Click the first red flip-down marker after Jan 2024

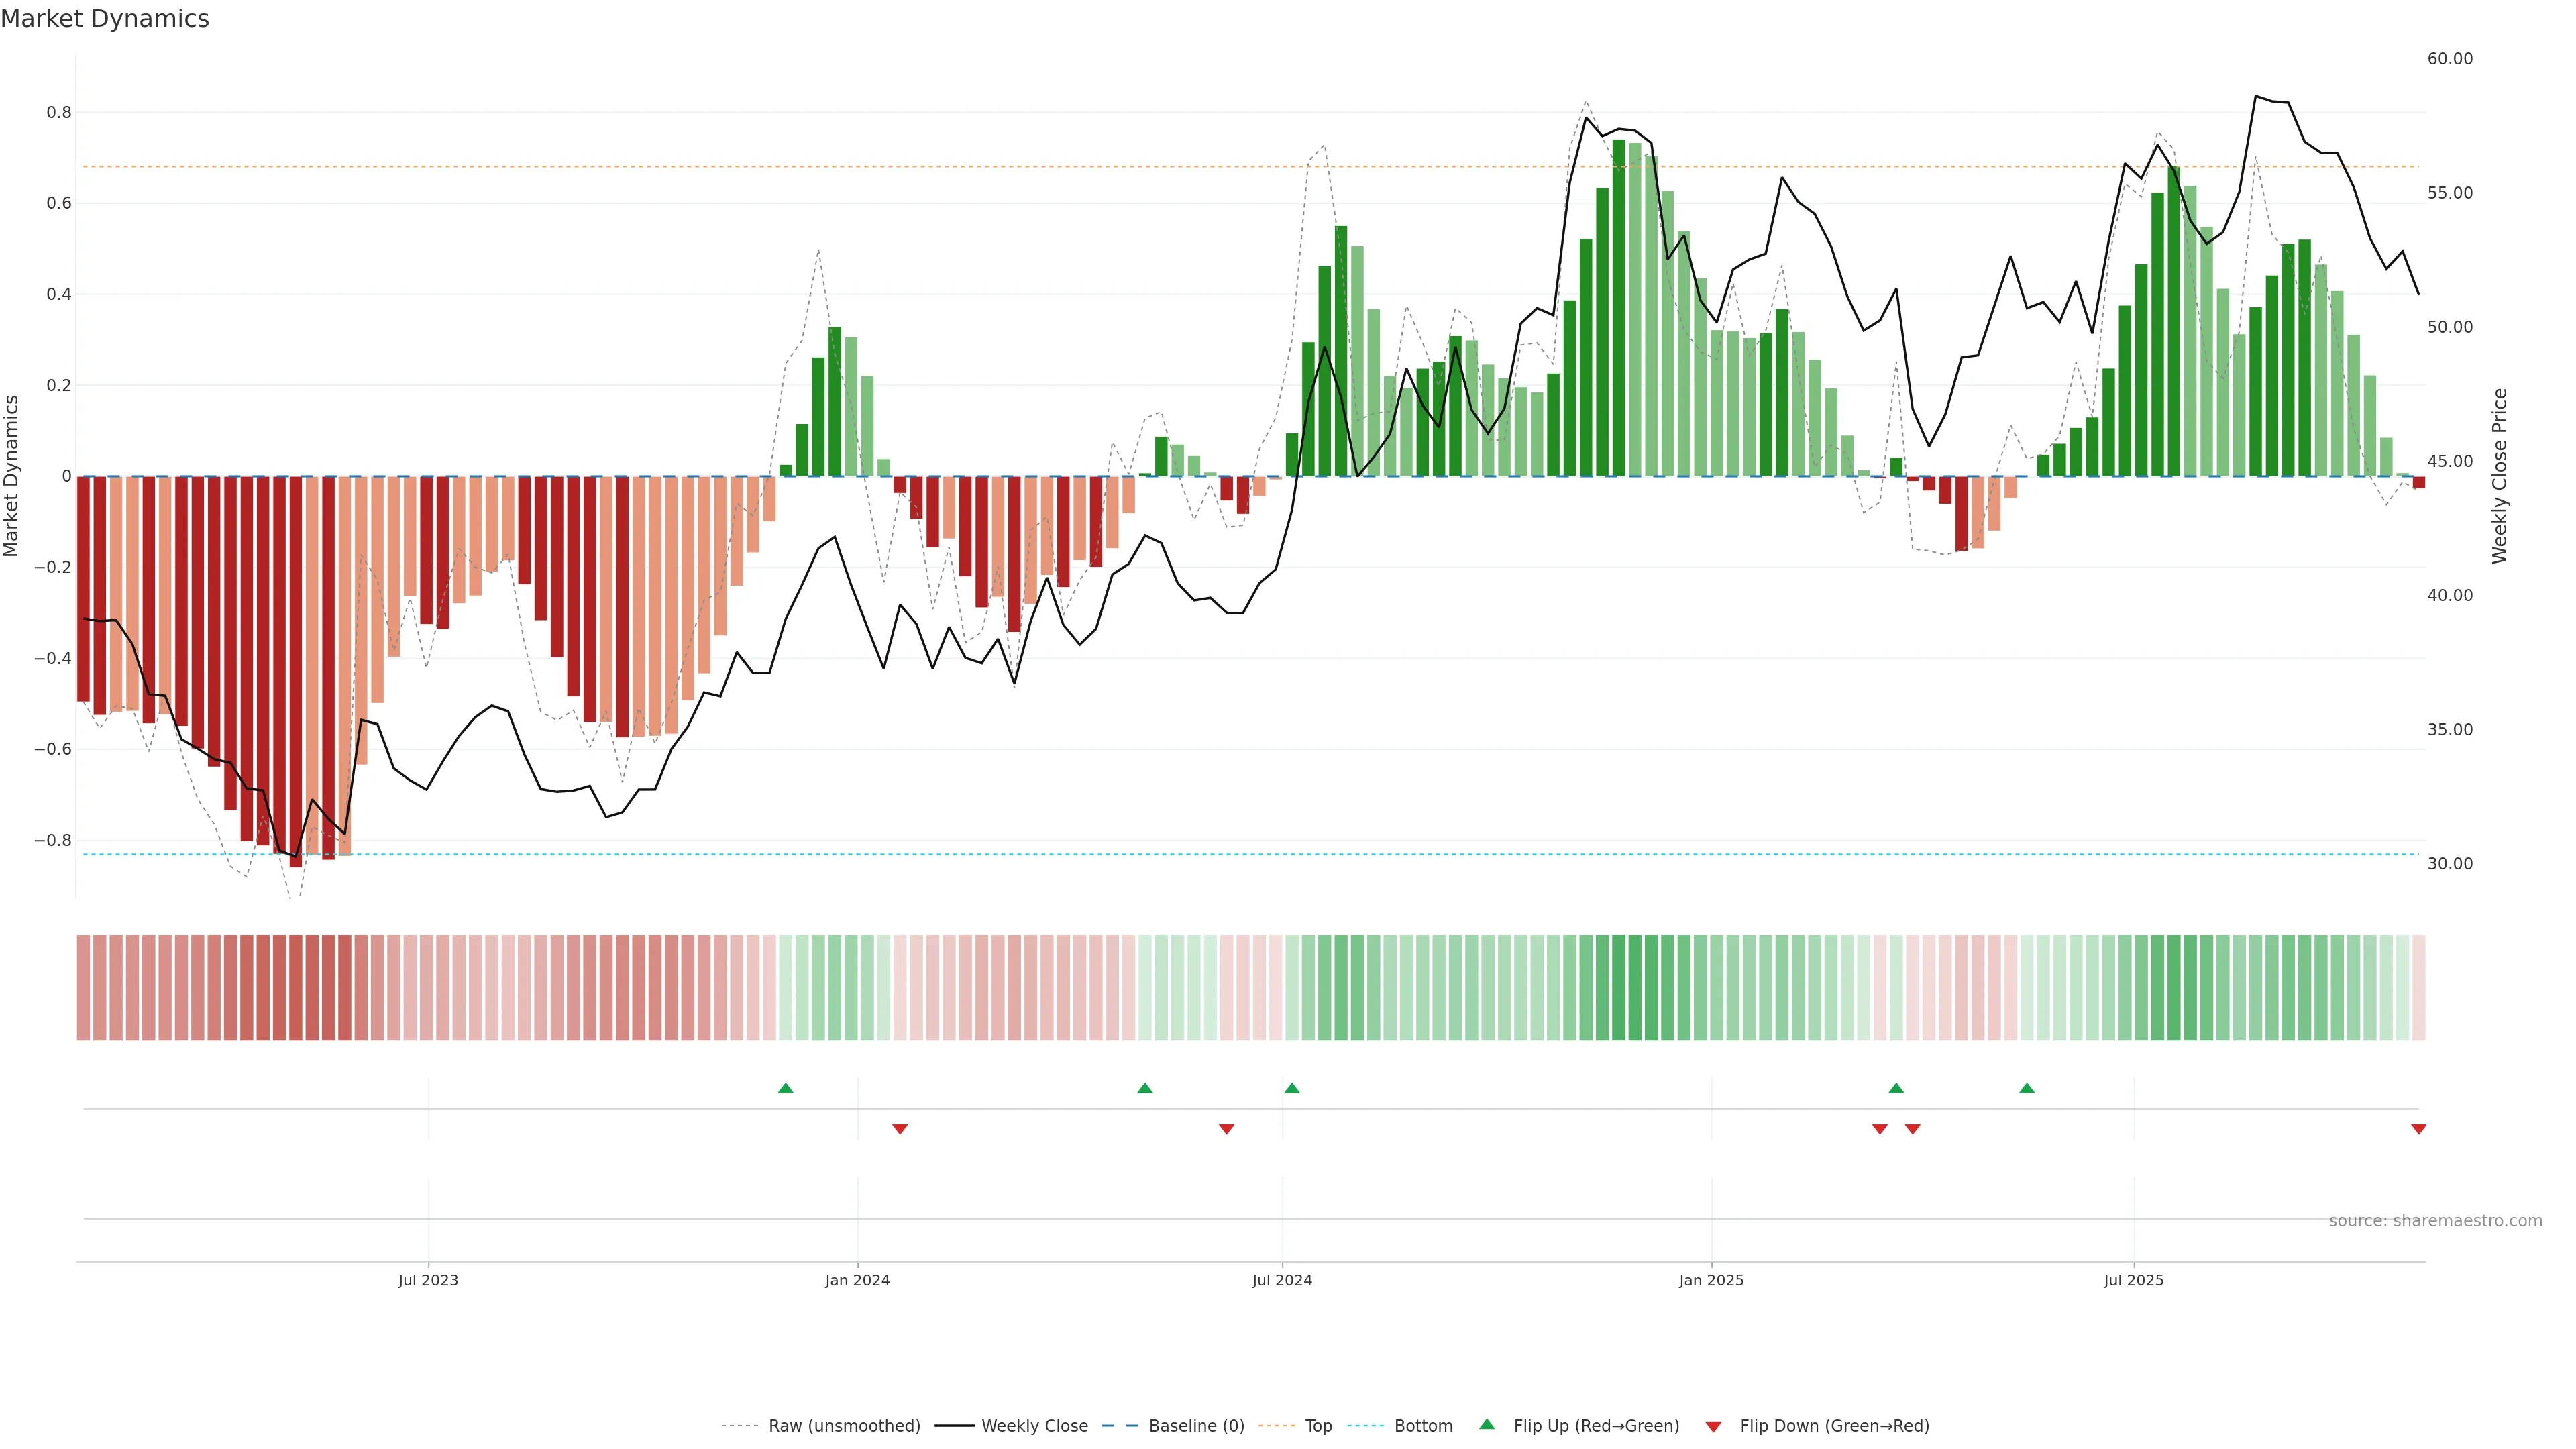coord(899,1129)
